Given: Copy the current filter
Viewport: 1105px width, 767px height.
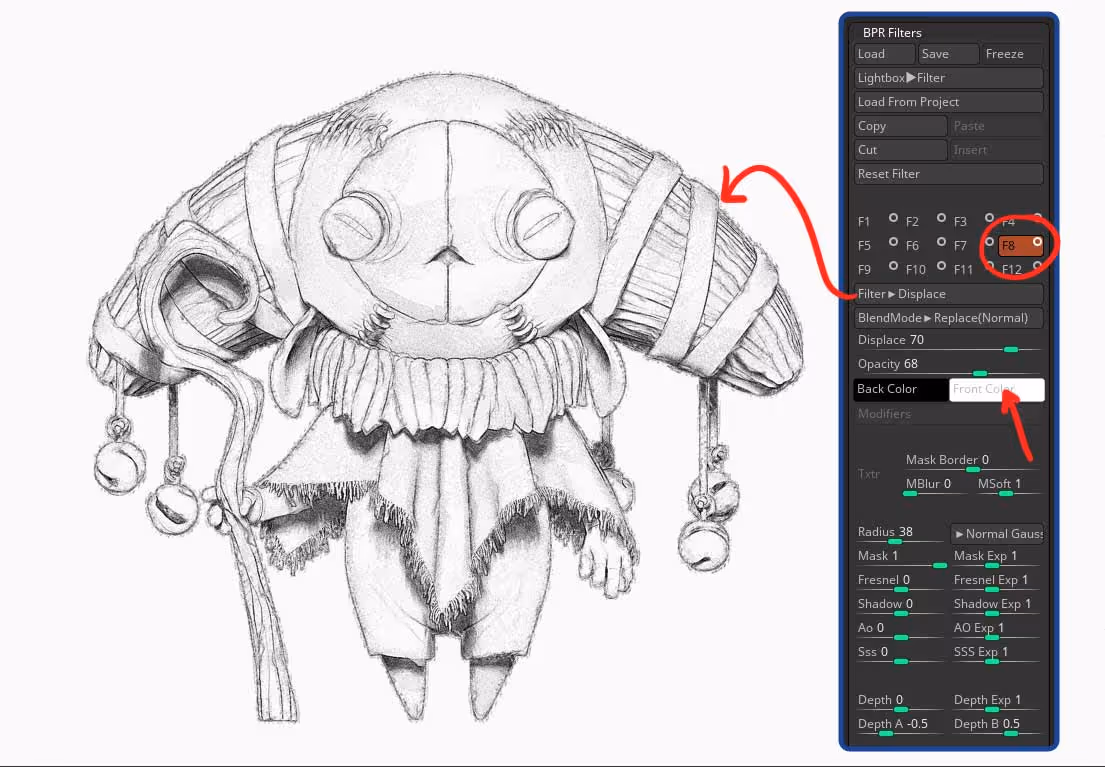Looking at the screenshot, I should tap(900, 126).
